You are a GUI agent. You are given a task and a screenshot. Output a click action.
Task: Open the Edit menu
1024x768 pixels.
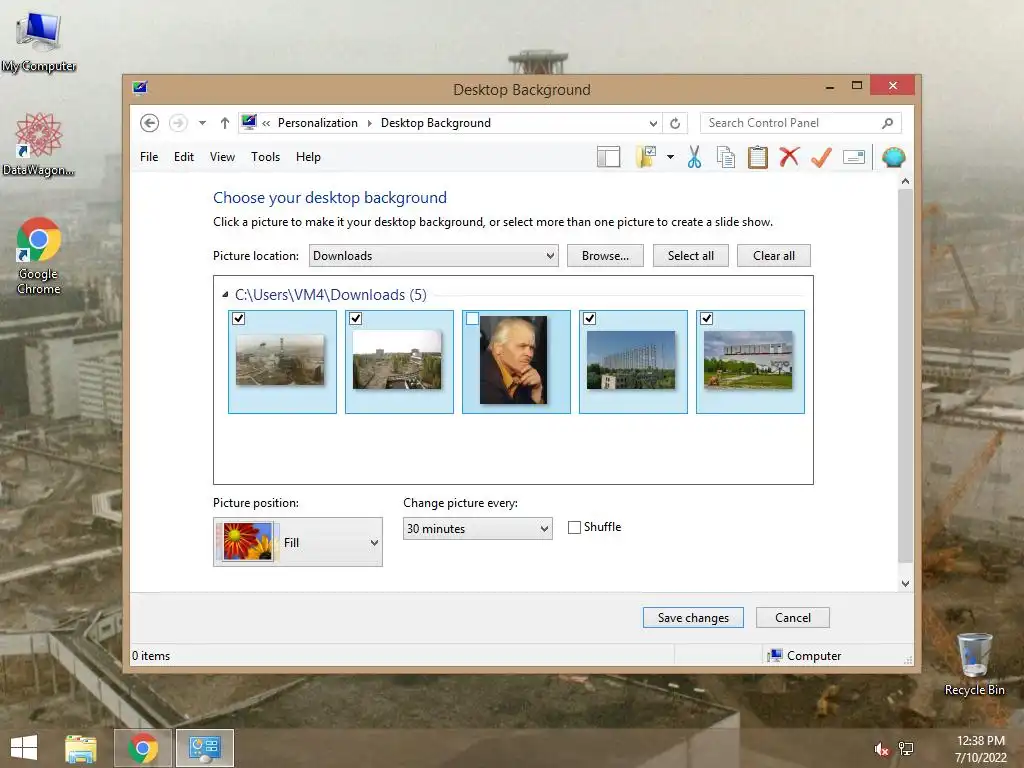click(x=184, y=157)
